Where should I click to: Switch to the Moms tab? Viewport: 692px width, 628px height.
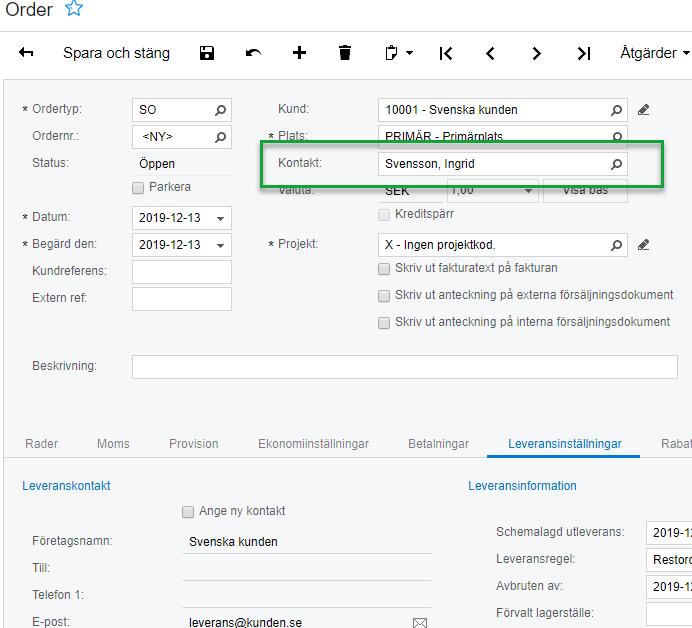113,444
